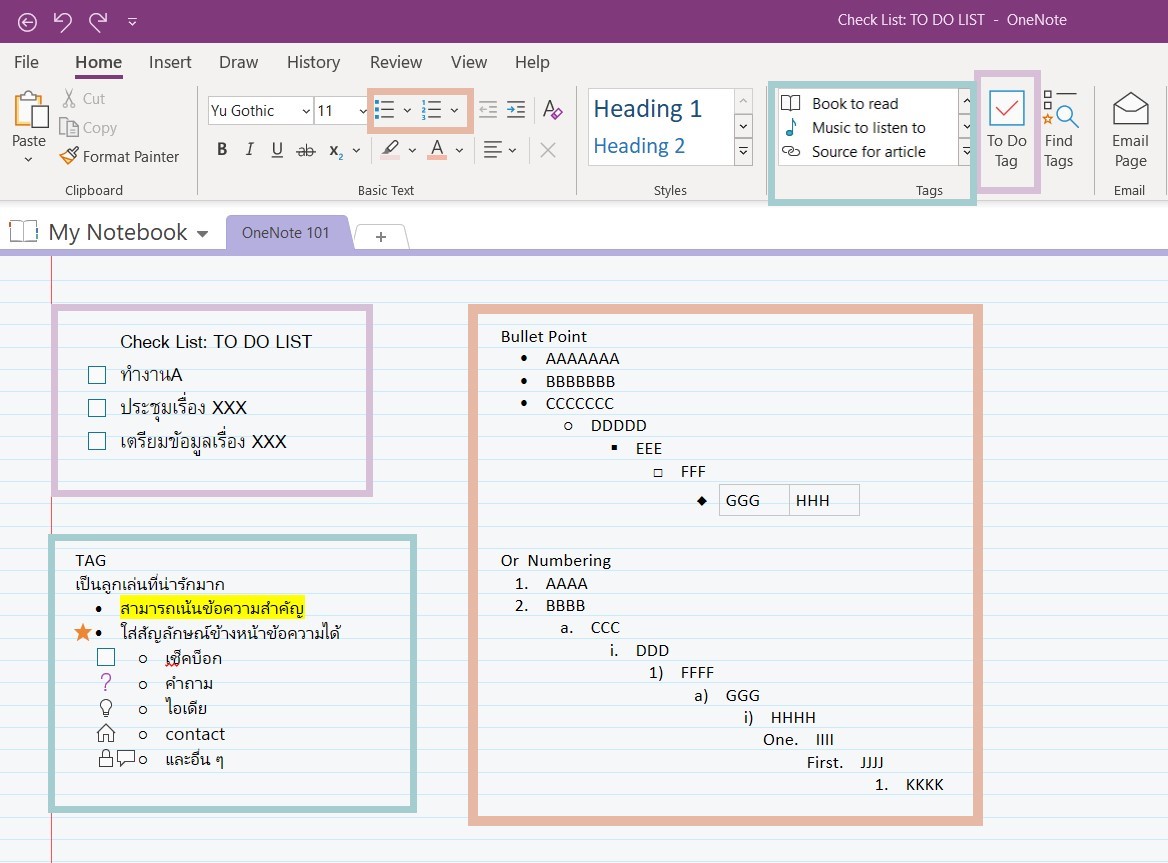This screenshot has height=863, width=1168.
Task: Open the File menu
Action: pos(26,62)
